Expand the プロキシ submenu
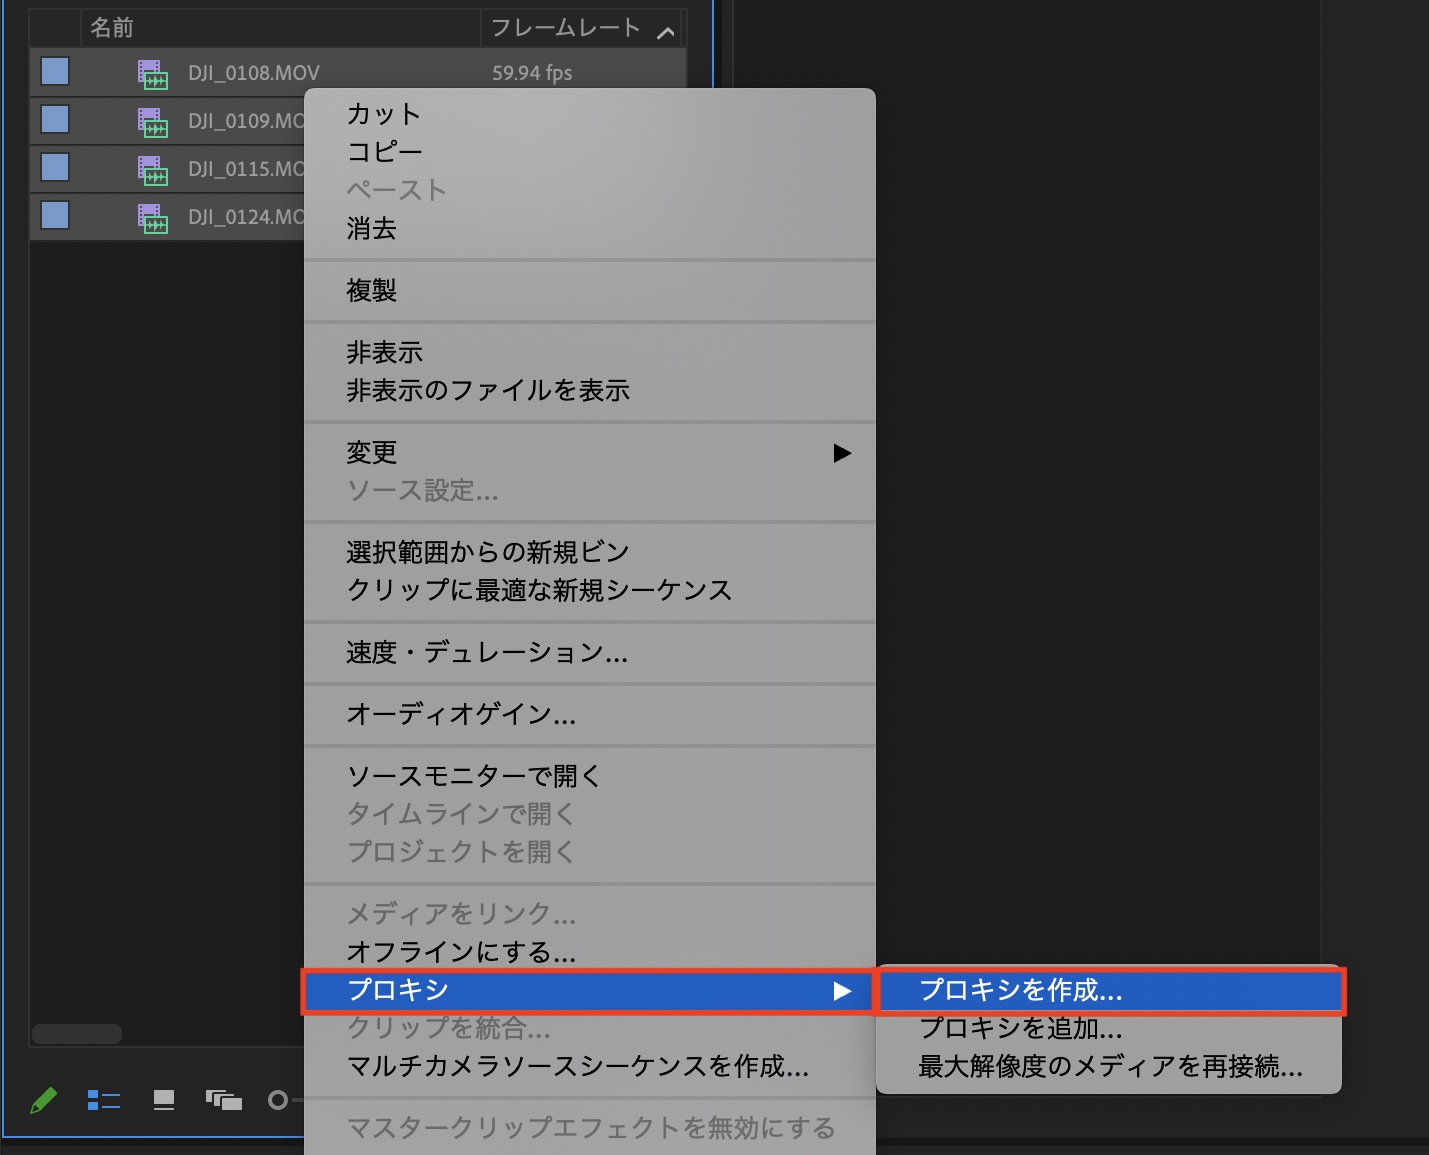 [589, 991]
